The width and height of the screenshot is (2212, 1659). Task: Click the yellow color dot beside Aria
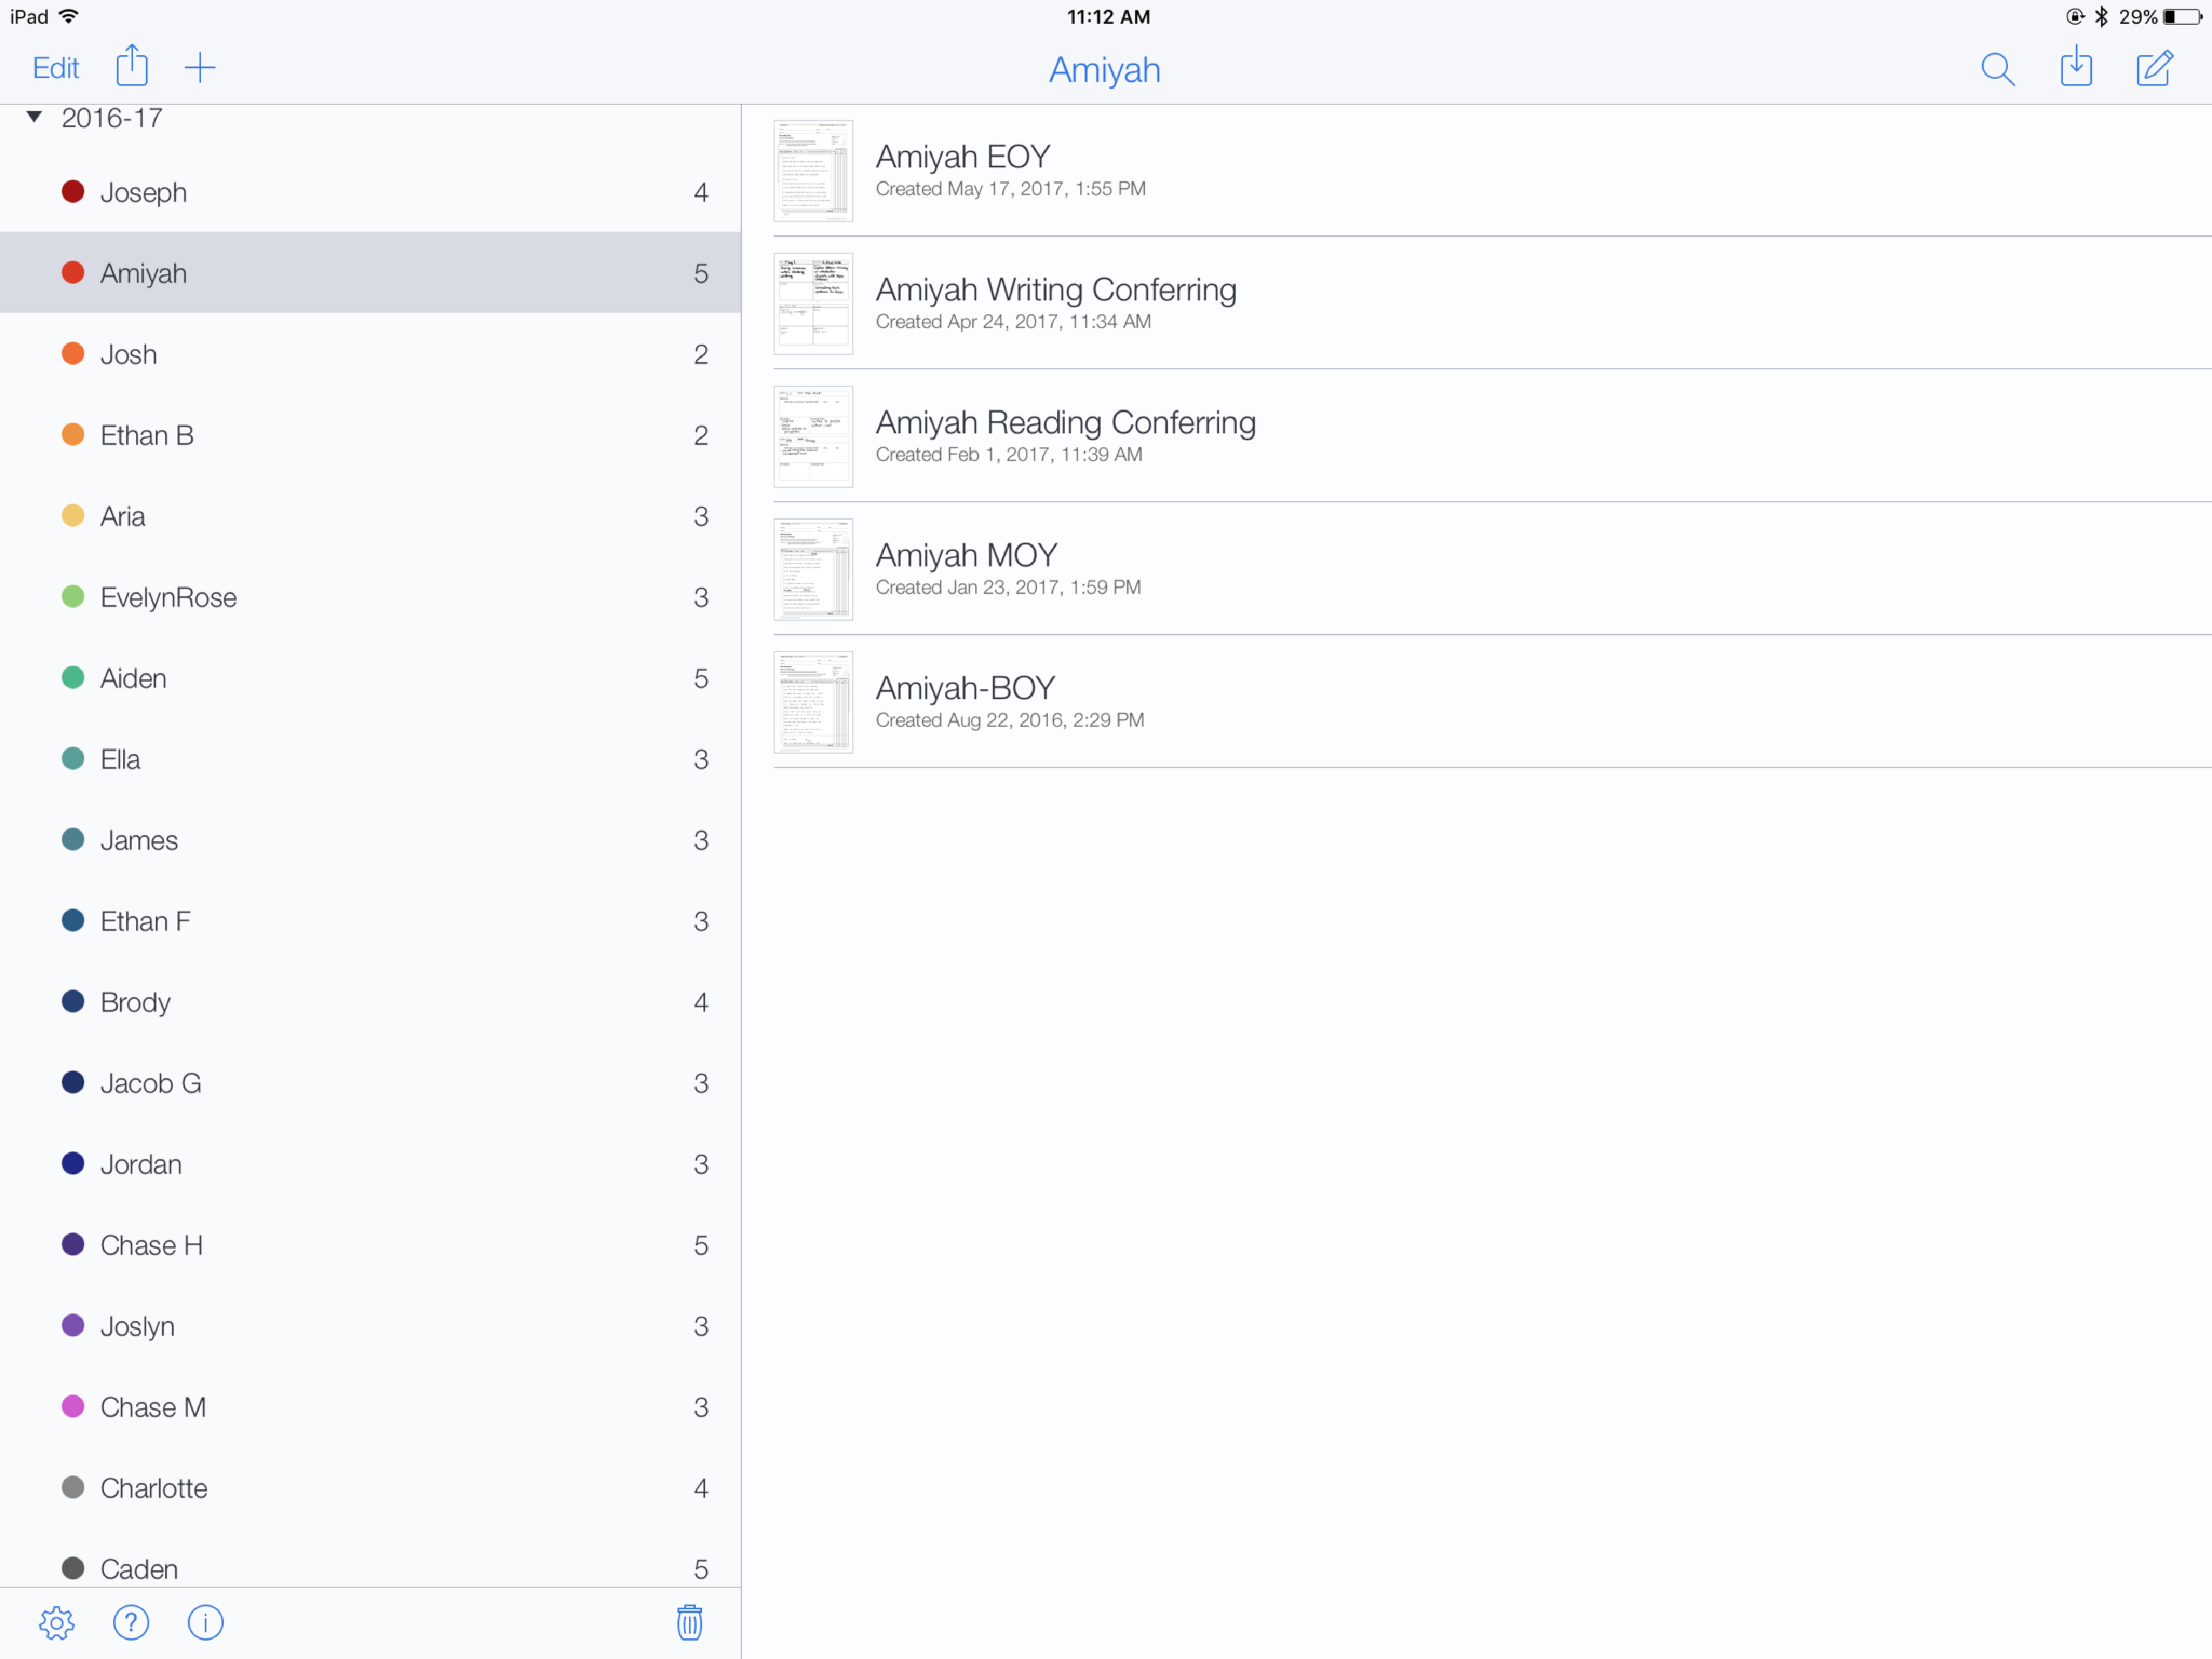(x=73, y=515)
